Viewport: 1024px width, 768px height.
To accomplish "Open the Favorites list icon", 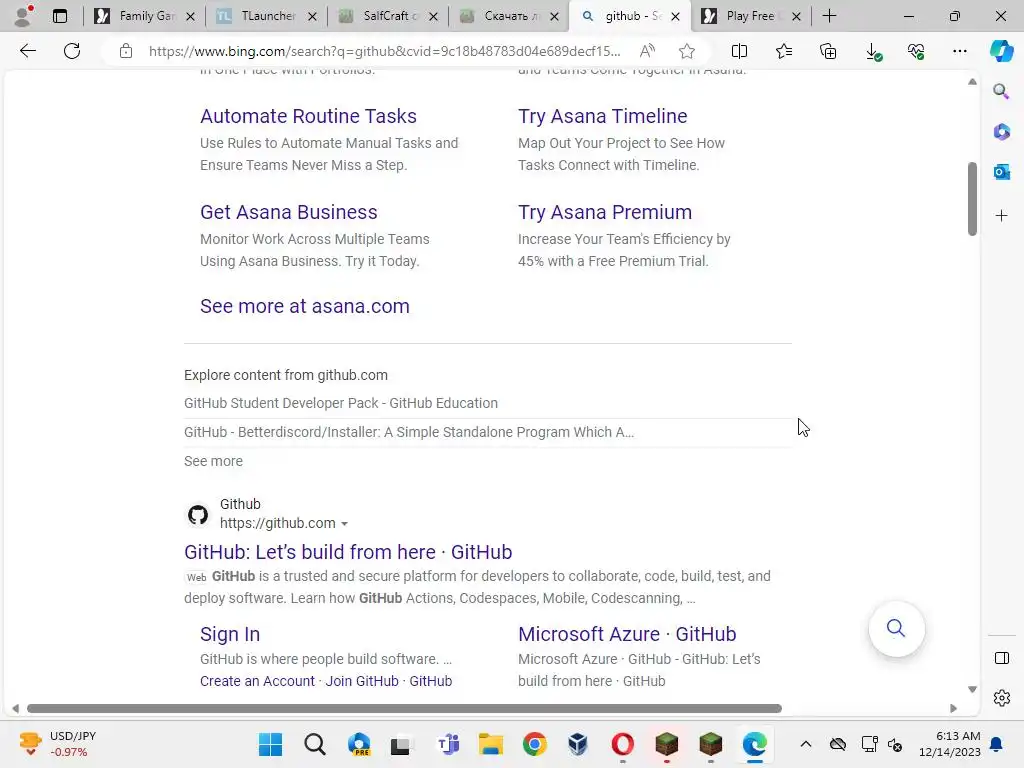I will pyautogui.click(x=784, y=51).
